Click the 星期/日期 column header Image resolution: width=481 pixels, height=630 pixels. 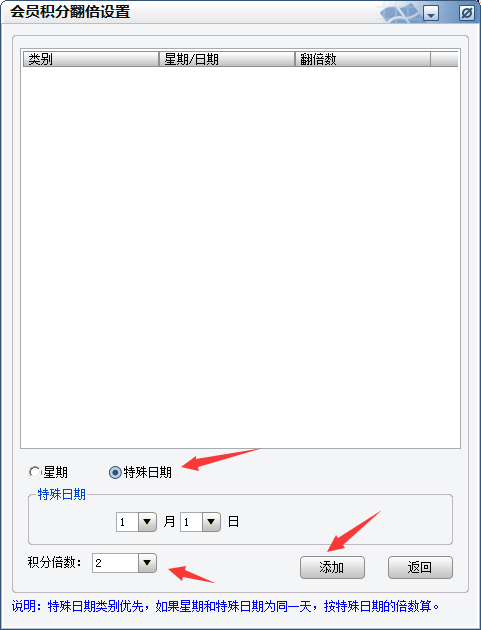coord(227,59)
